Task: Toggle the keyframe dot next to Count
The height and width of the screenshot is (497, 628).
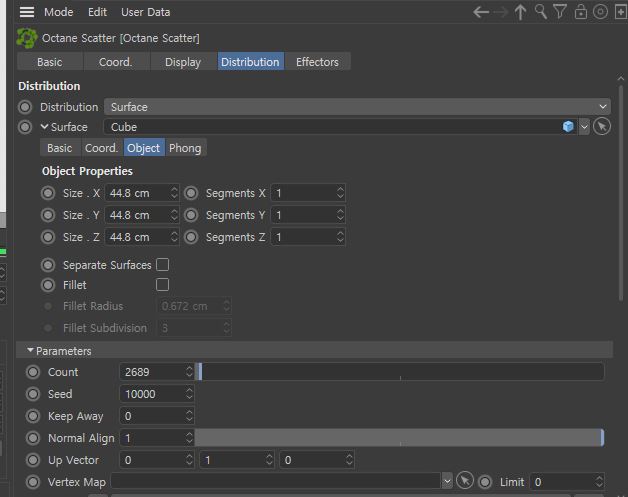Action: tap(33, 372)
